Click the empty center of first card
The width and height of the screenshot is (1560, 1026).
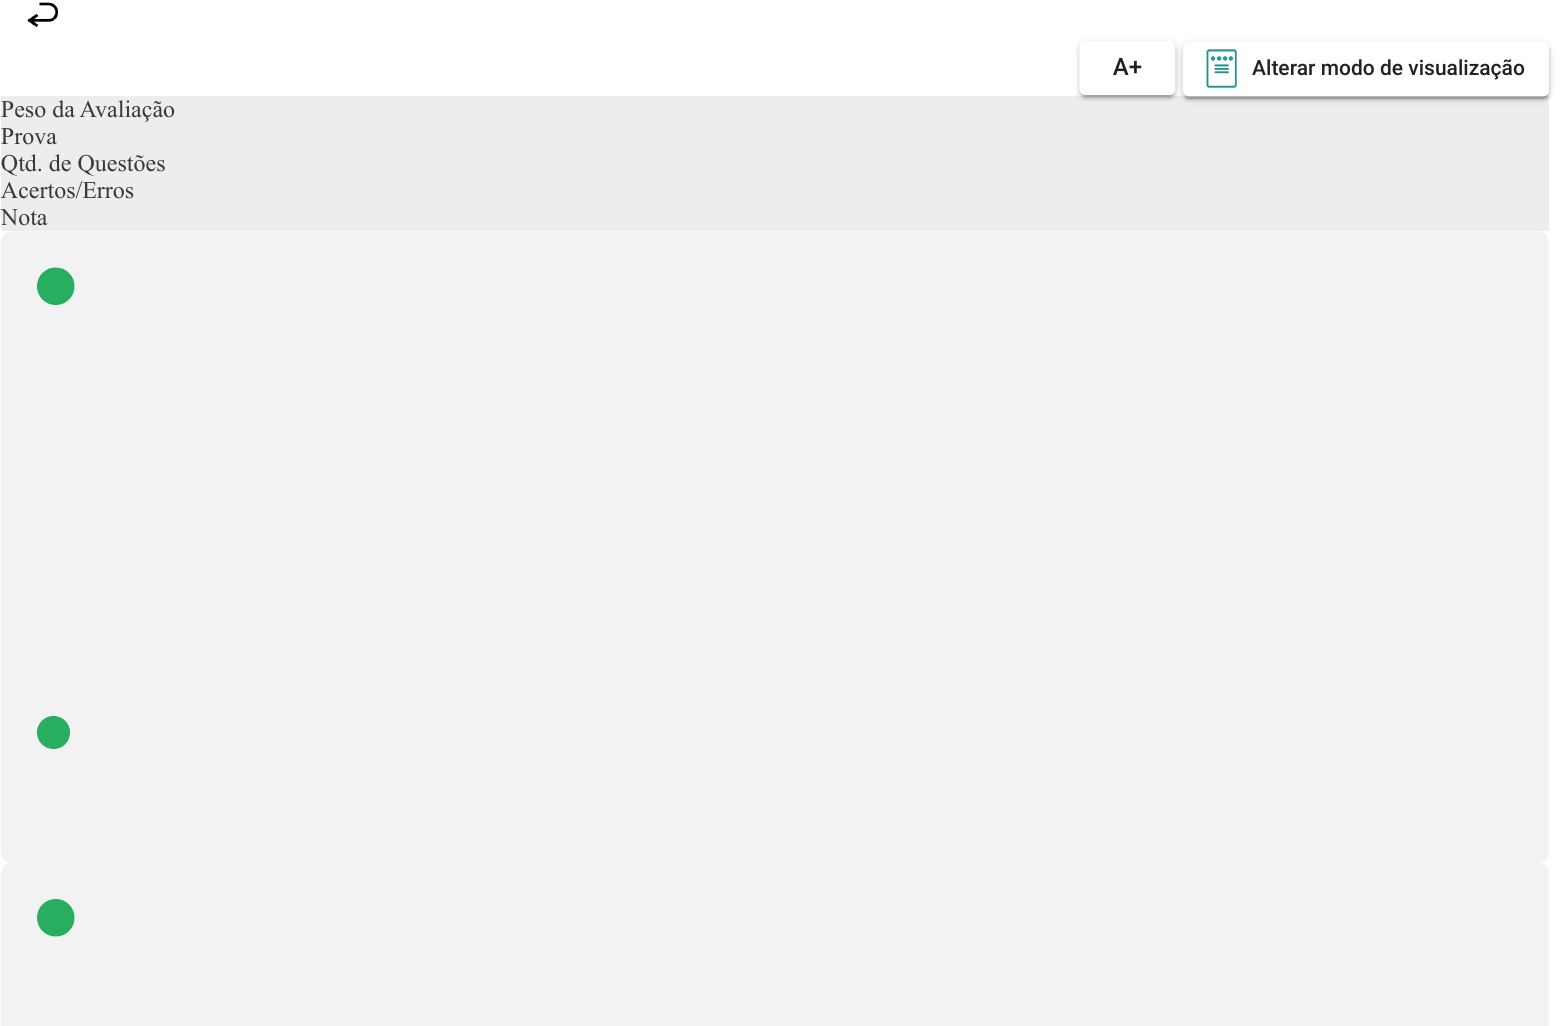pos(775,546)
